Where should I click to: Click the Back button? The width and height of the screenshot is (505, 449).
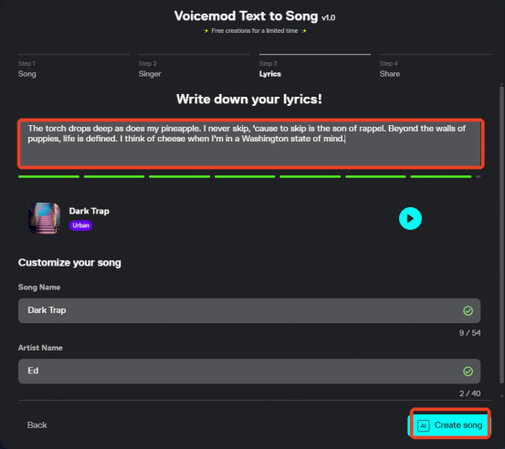click(37, 425)
